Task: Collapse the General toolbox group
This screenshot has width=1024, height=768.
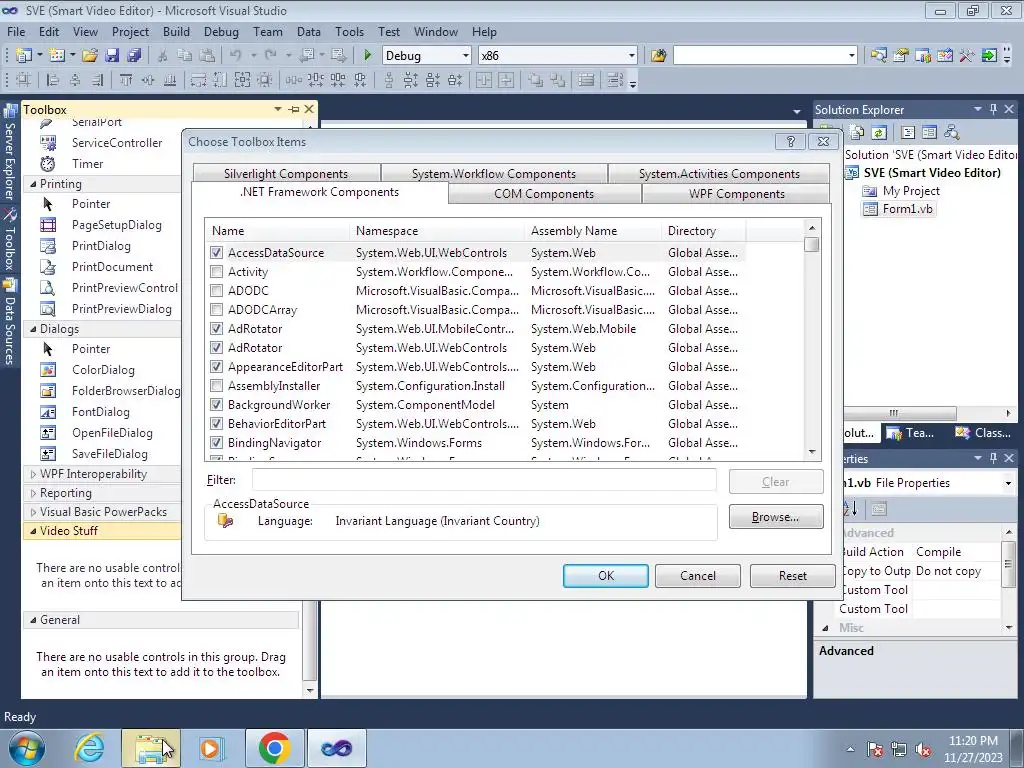Action: point(33,620)
